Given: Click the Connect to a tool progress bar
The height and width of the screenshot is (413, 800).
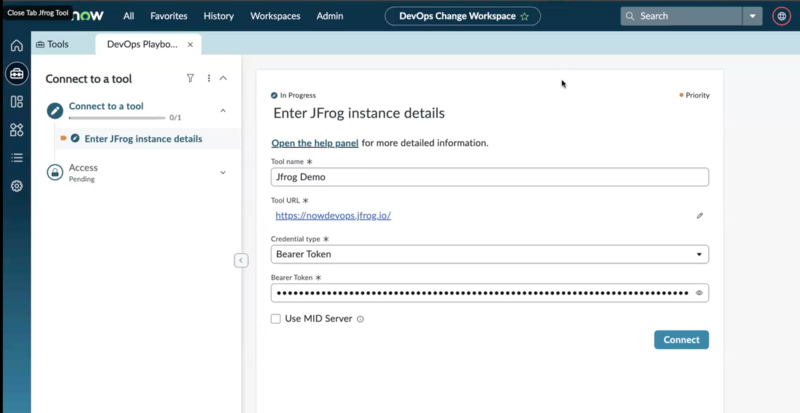Looking at the screenshot, I should click(117, 118).
